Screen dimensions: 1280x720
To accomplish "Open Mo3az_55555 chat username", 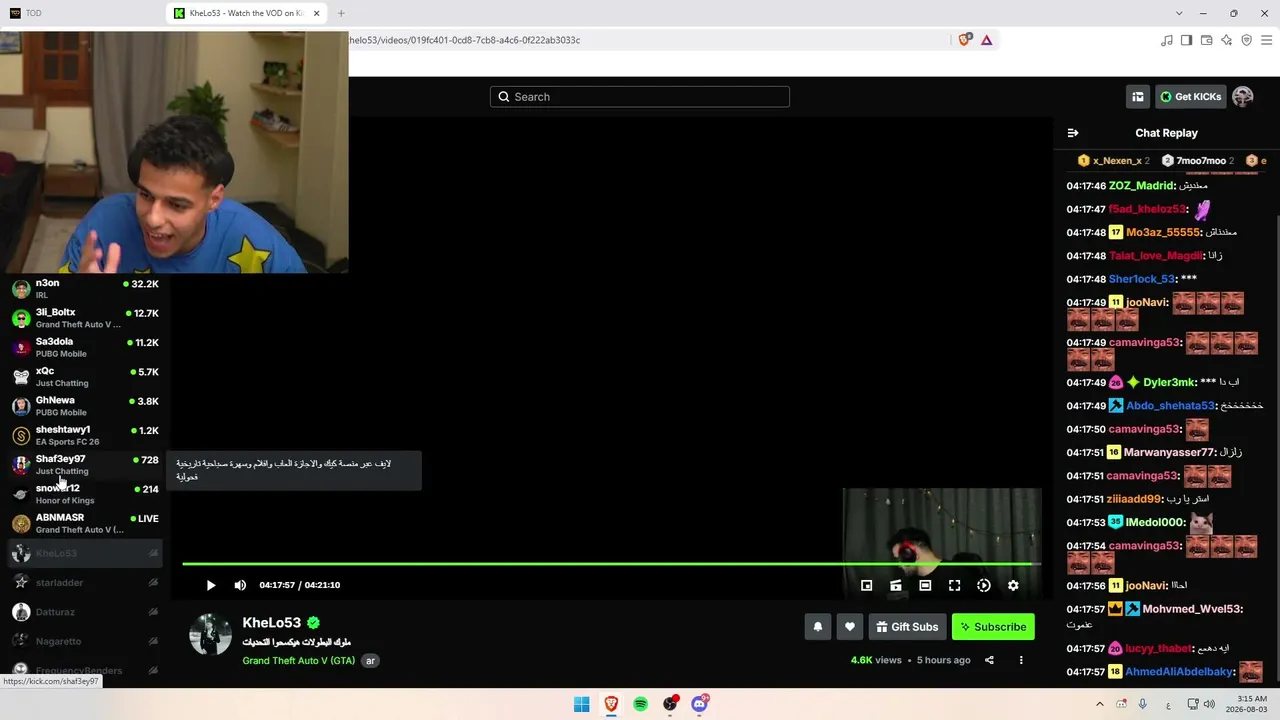I will pyautogui.click(x=1163, y=232).
